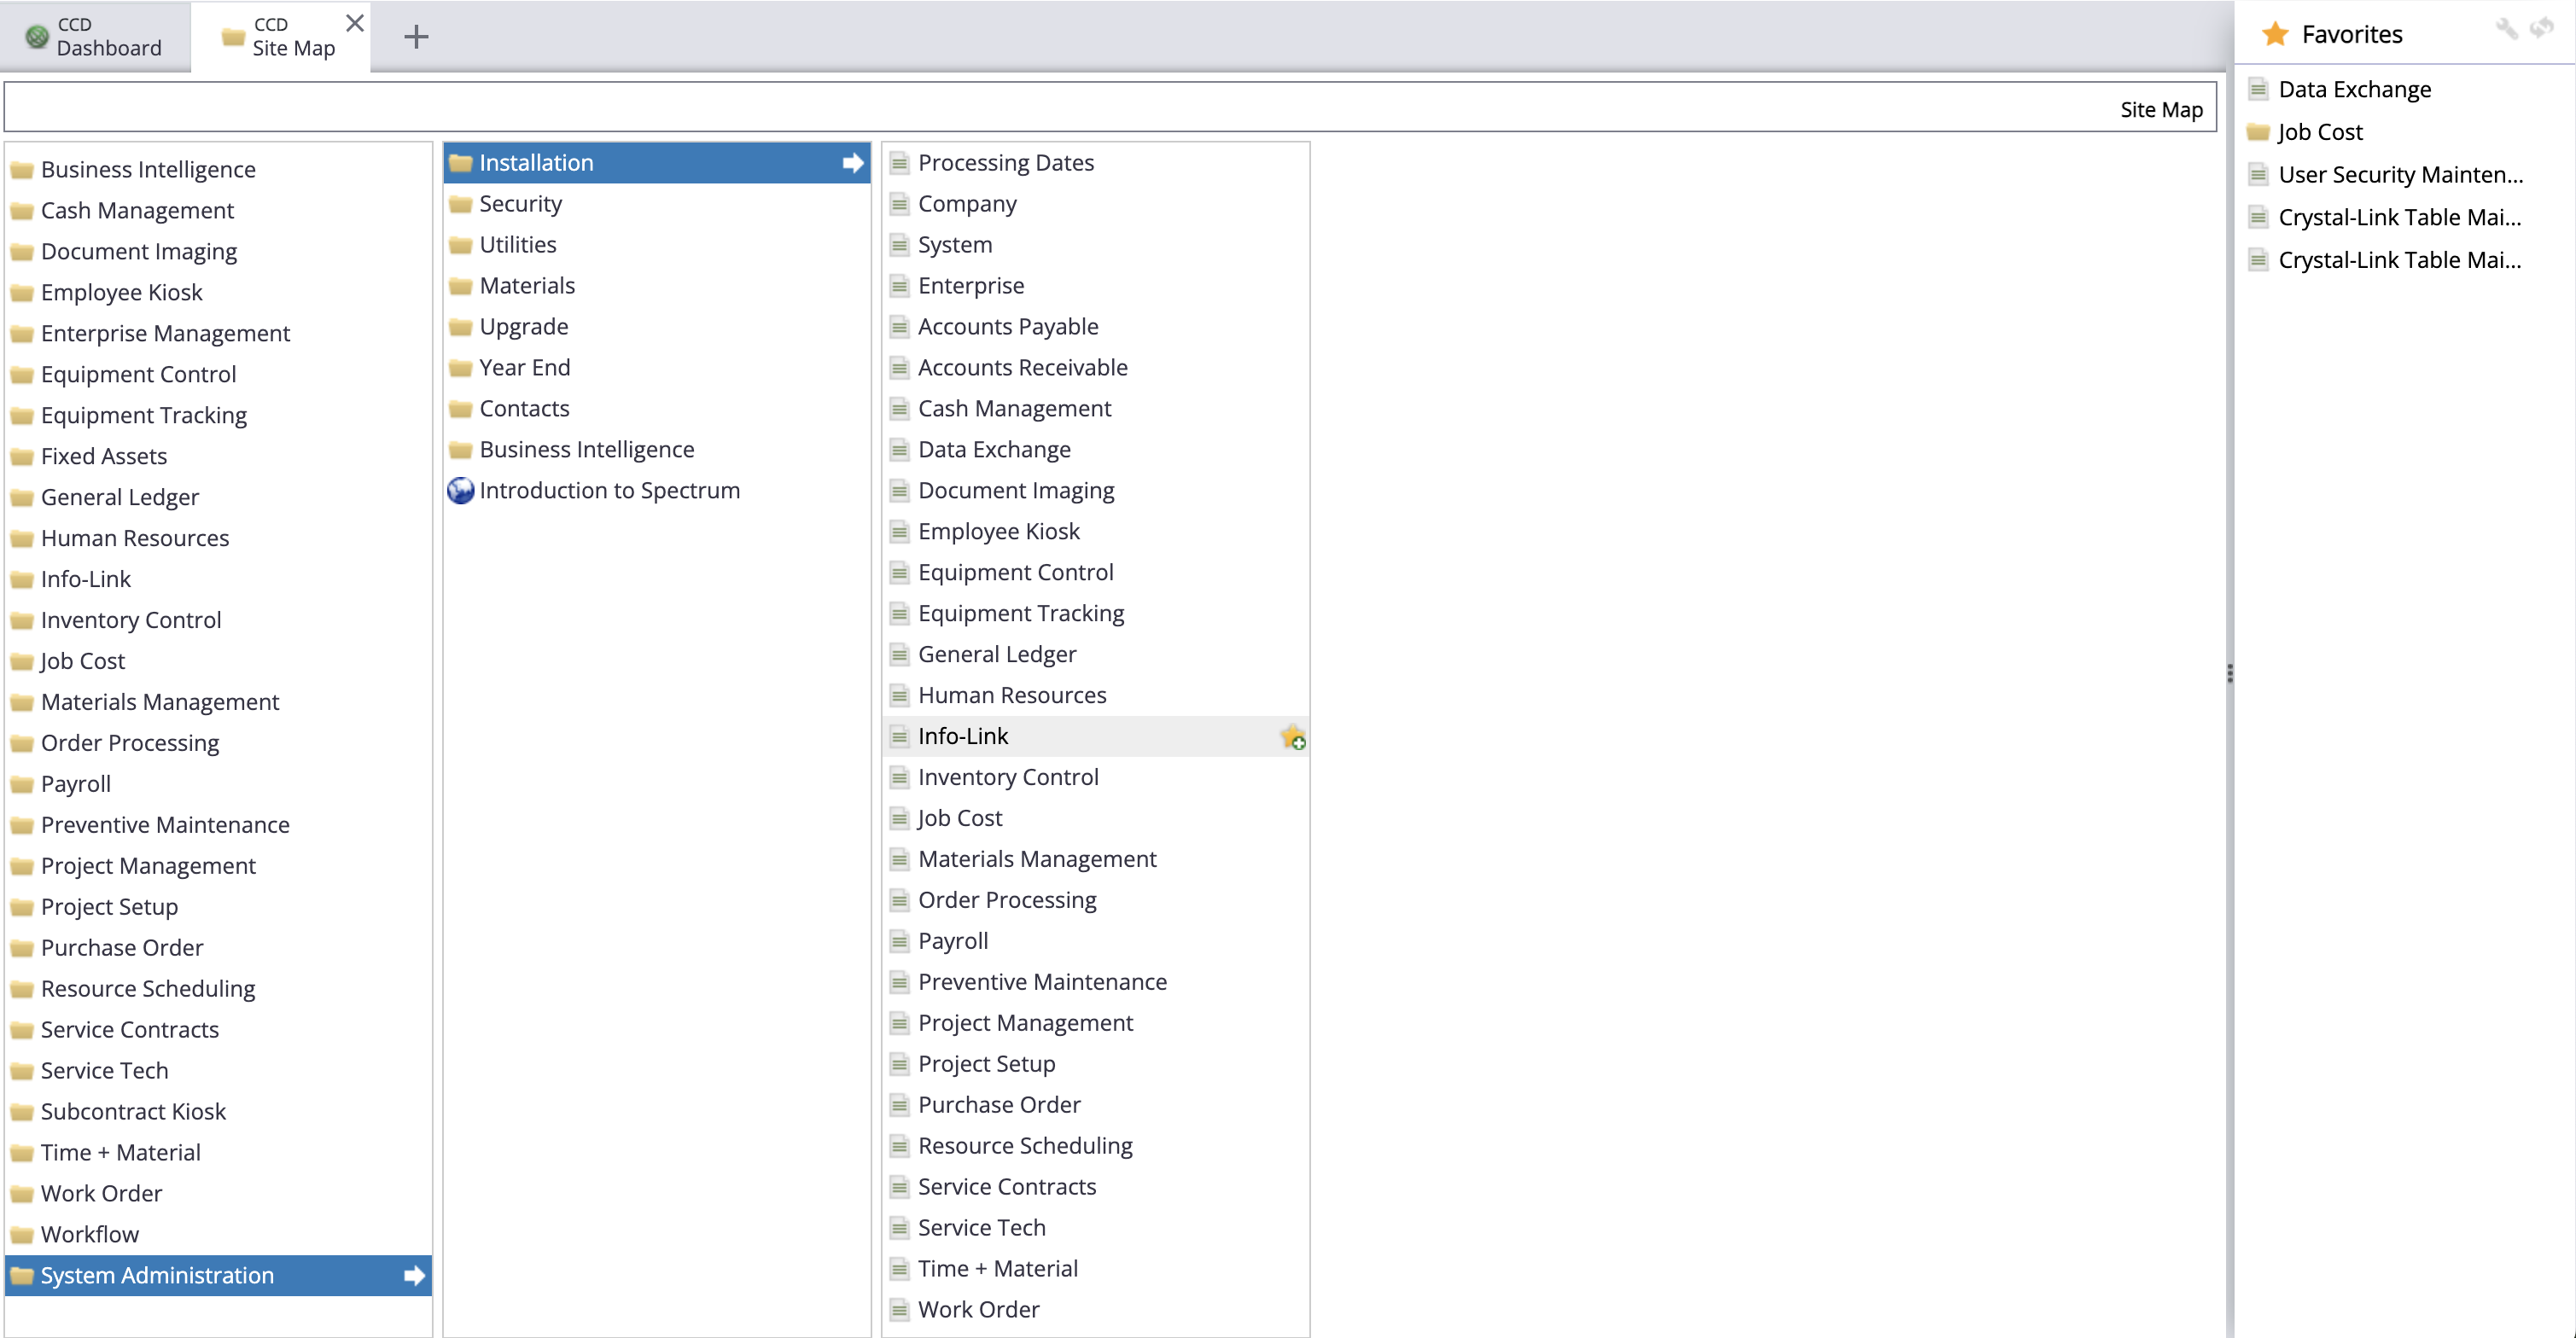Expand System Administration arrow
2576x1338 pixels.
point(414,1276)
